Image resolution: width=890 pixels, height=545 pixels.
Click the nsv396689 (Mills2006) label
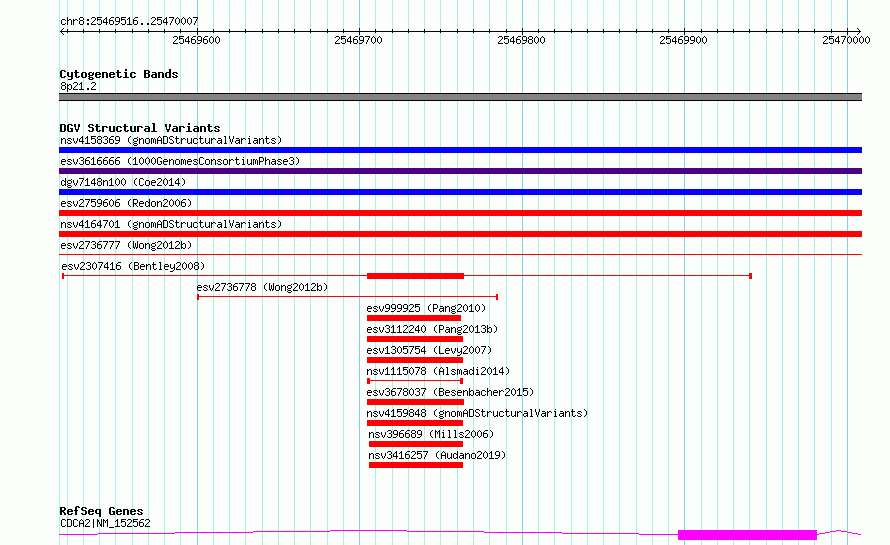pyautogui.click(x=431, y=434)
